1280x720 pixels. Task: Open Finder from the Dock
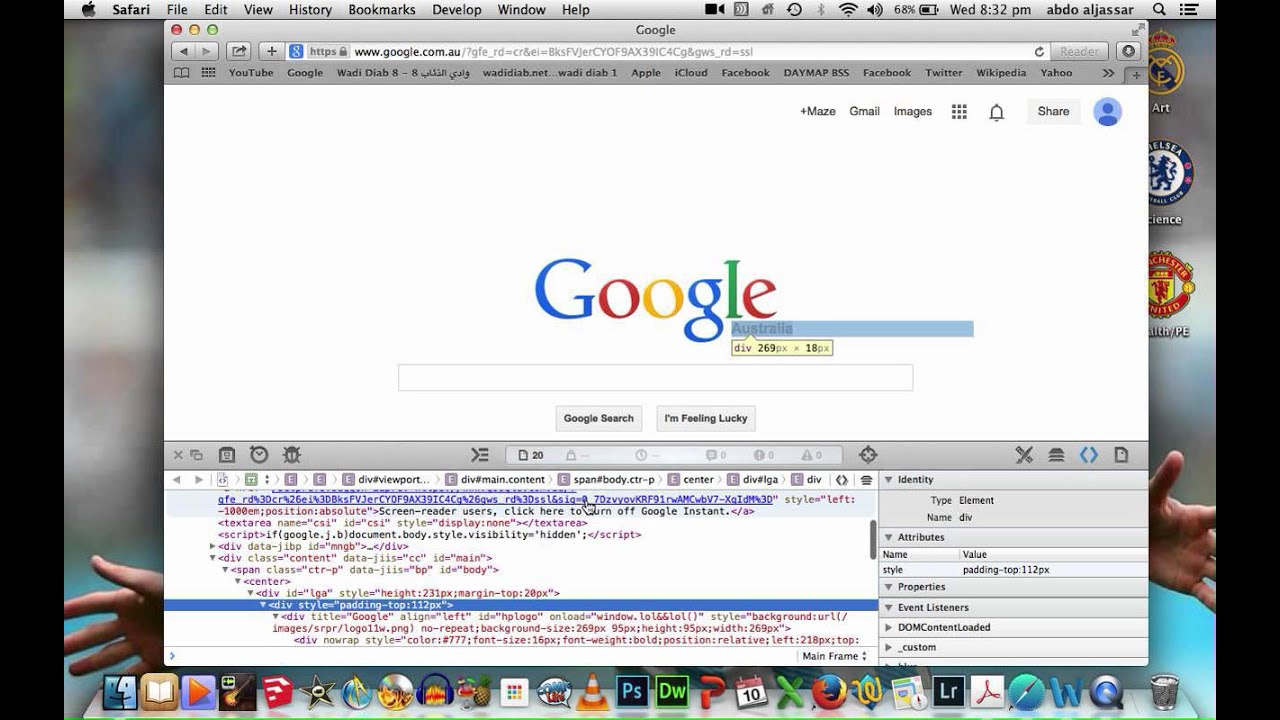(120, 691)
